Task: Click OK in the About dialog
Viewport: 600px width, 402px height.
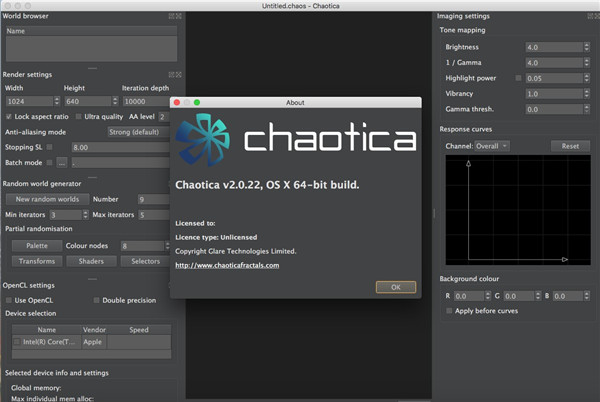Action: tap(396, 287)
